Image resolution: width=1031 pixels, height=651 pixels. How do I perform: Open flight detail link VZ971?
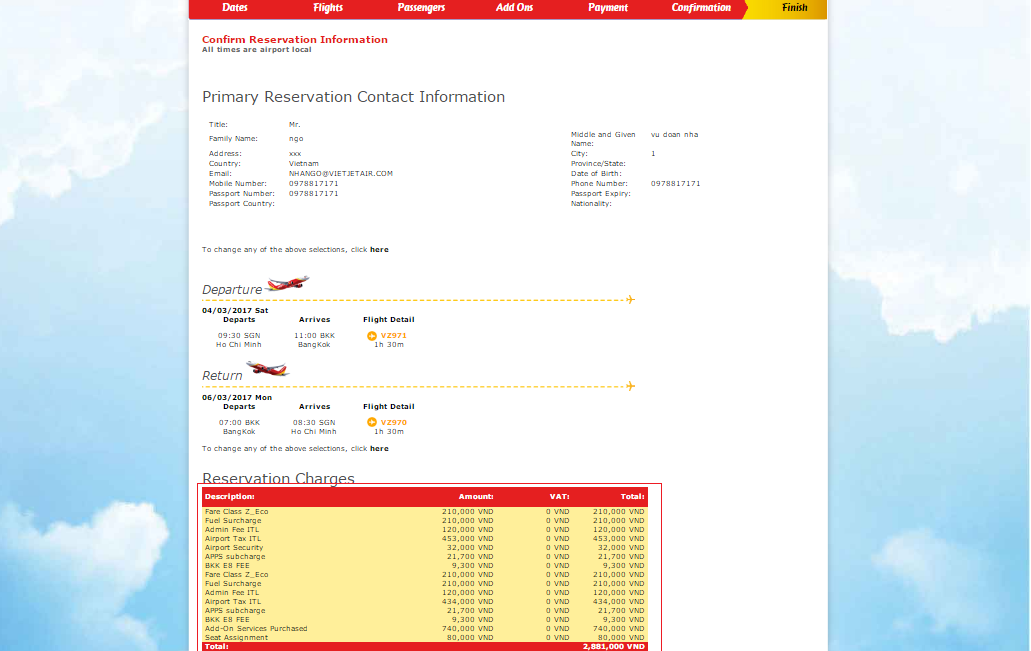click(394, 336)
